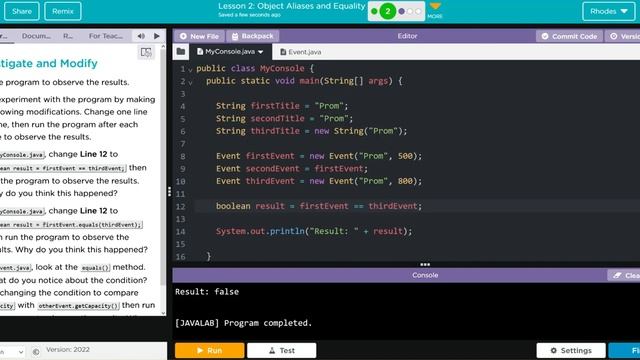Click the Remix button

[63, 11]
